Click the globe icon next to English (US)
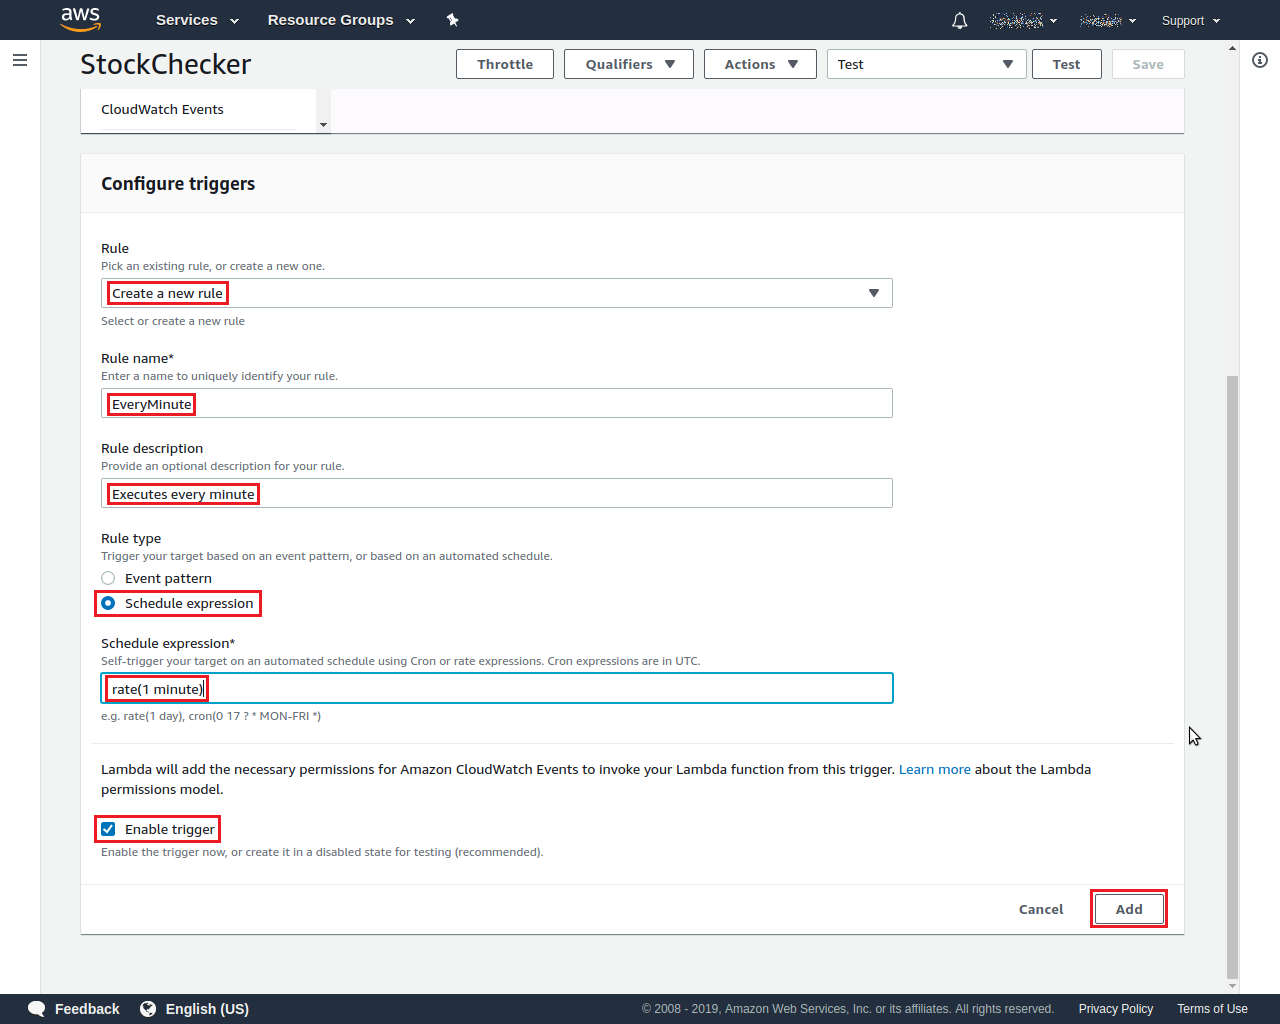 [x=149, y=1009]
